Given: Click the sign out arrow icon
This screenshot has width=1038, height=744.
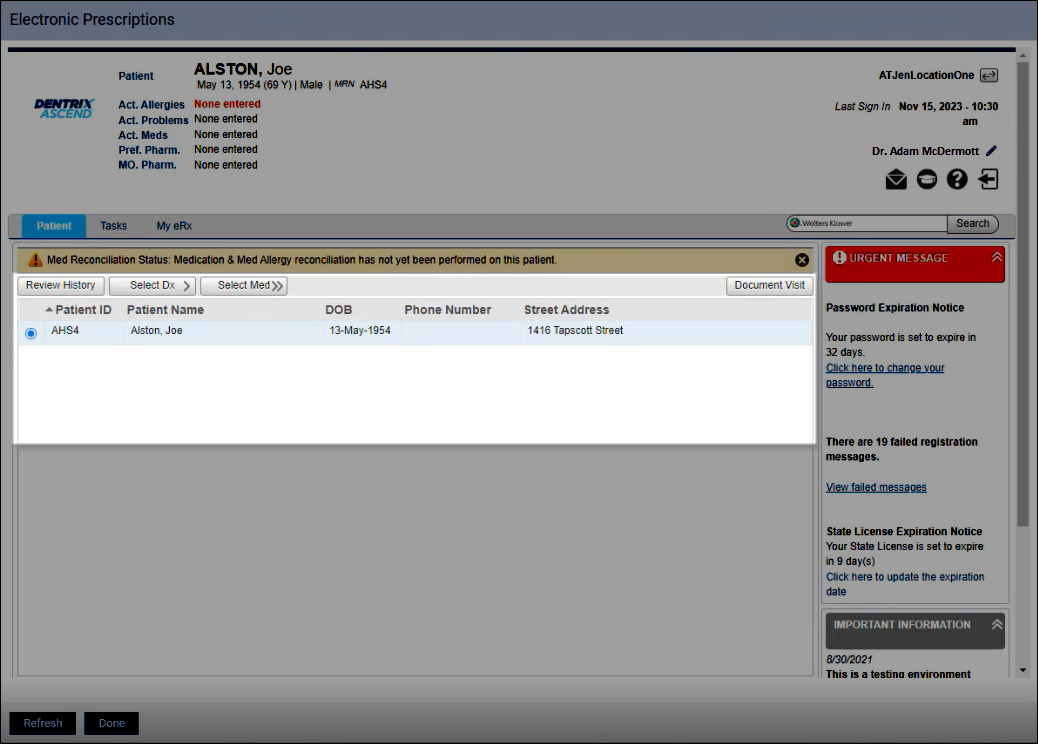Looking at the screenshot, I should (988, 180).
